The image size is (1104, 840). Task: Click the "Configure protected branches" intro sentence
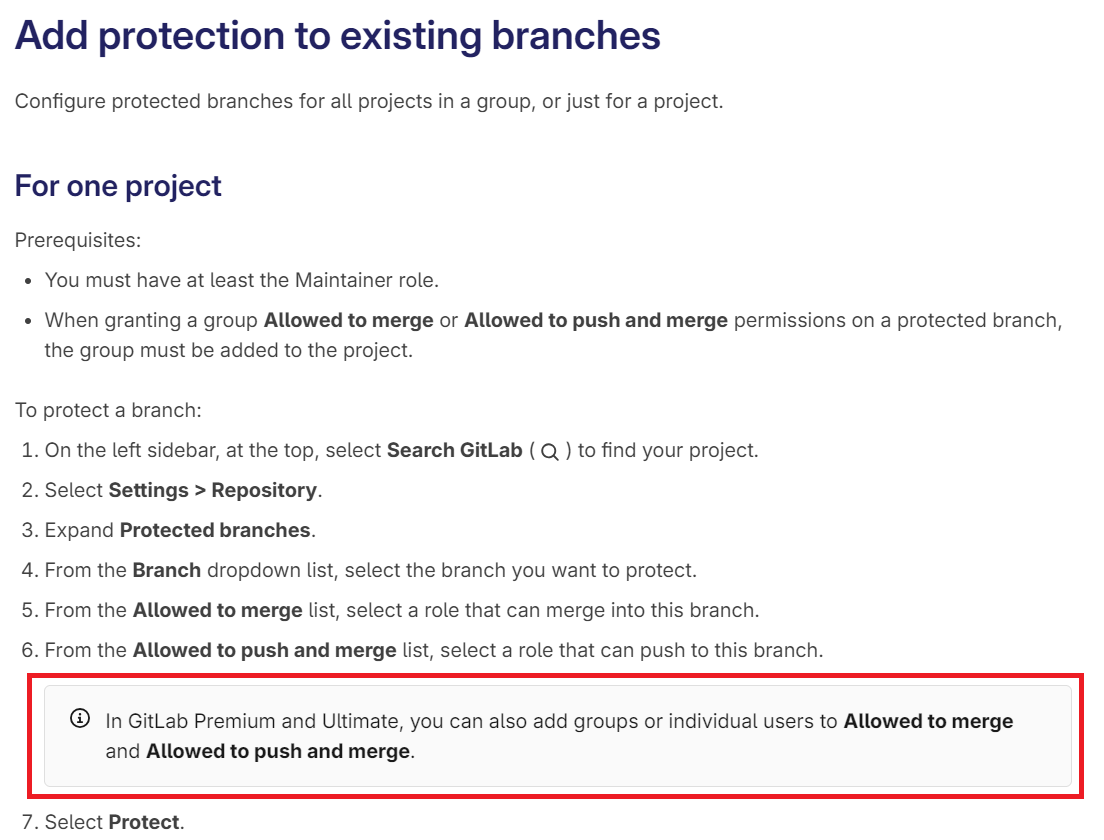click(x=368, y=101)
